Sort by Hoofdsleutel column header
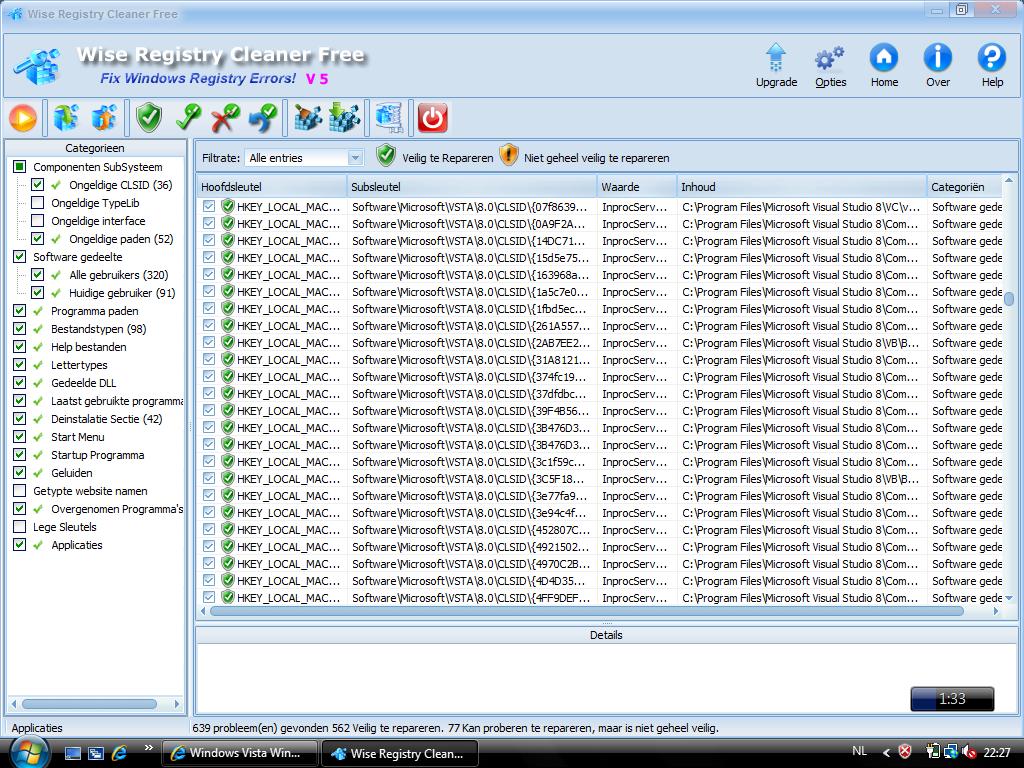 [x=272, y=187]
